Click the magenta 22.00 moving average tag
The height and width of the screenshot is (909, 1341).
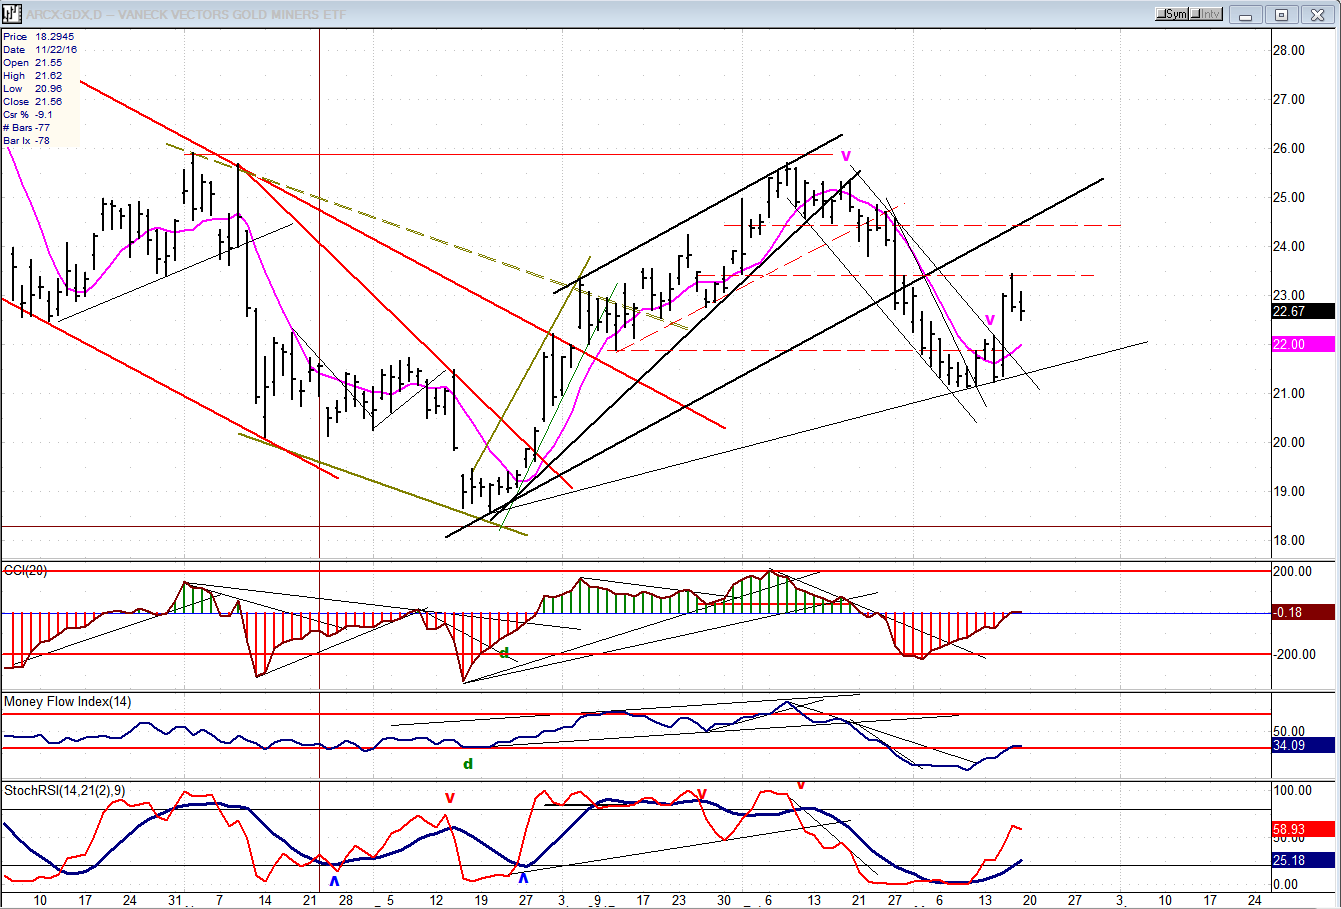(x=1302, y=344)
